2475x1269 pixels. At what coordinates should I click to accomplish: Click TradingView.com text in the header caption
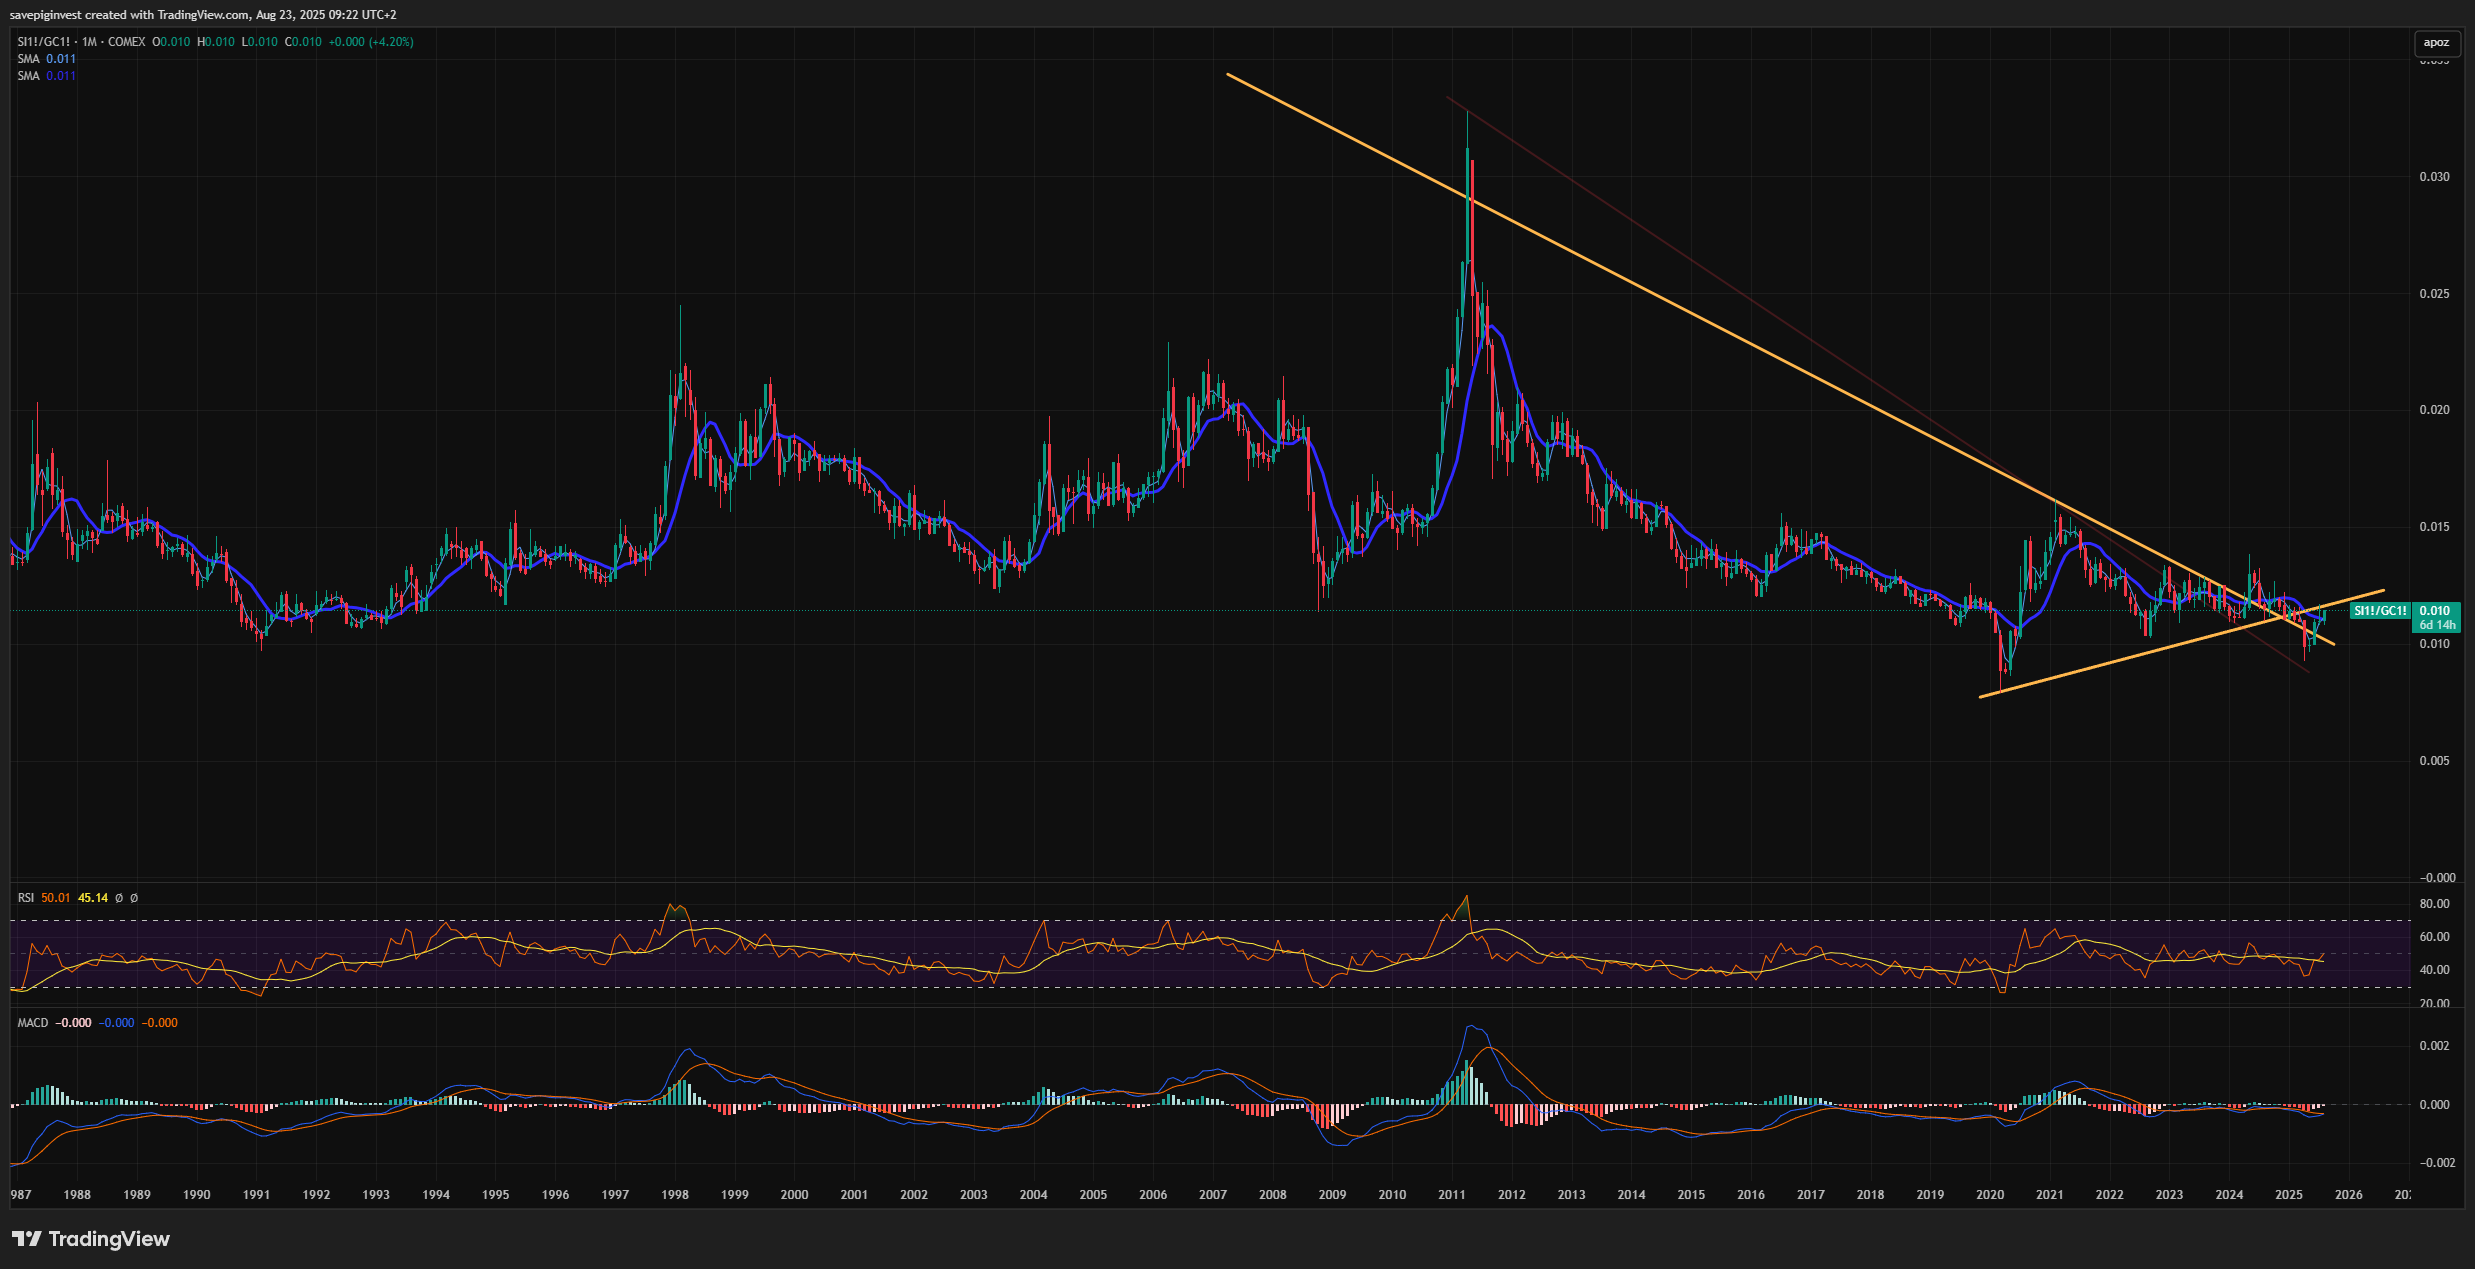[x=203, y=15]
